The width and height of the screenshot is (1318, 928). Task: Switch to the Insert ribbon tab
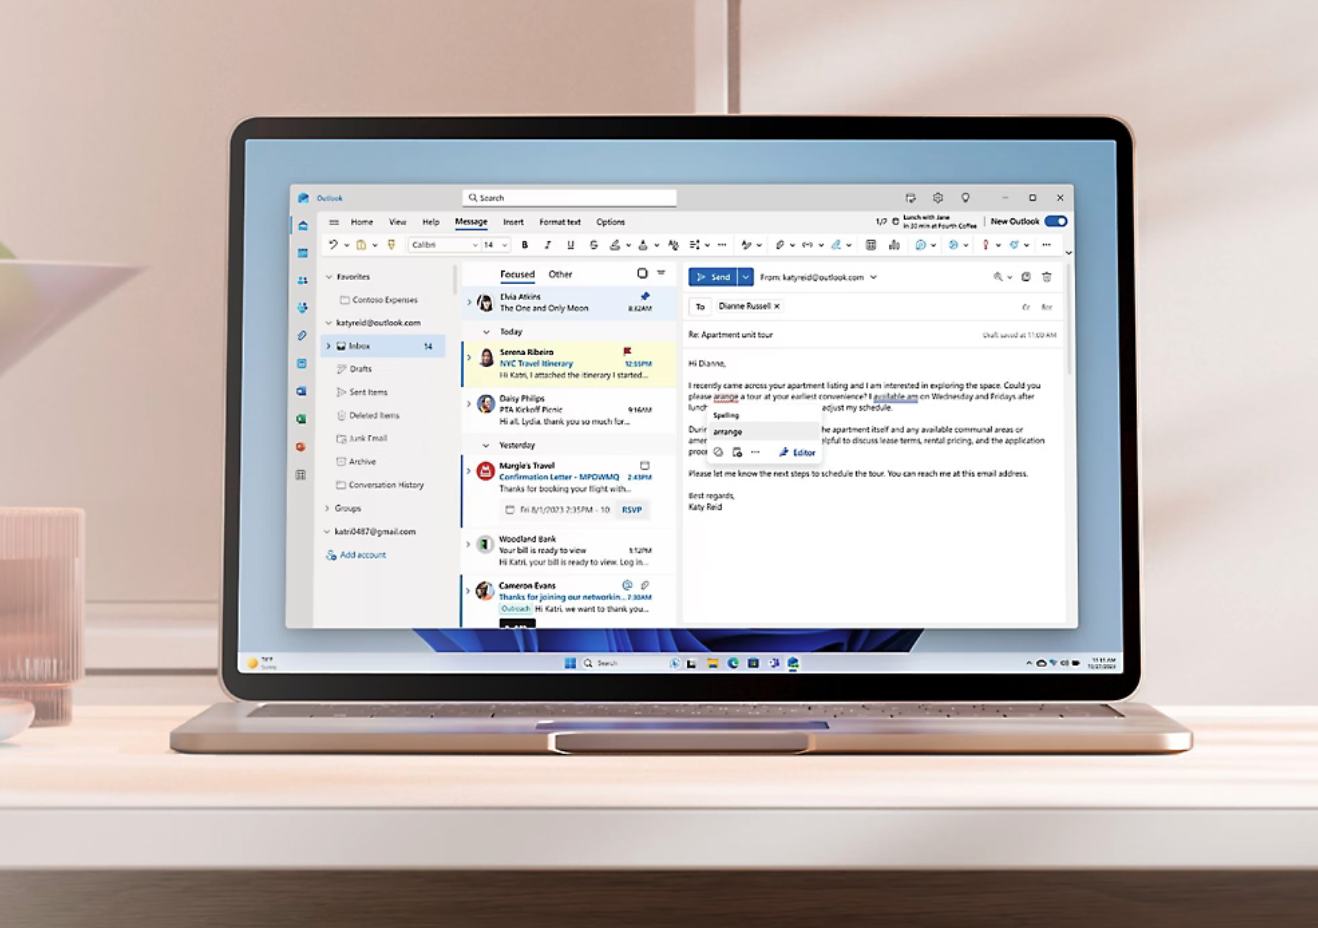(513, 222)
